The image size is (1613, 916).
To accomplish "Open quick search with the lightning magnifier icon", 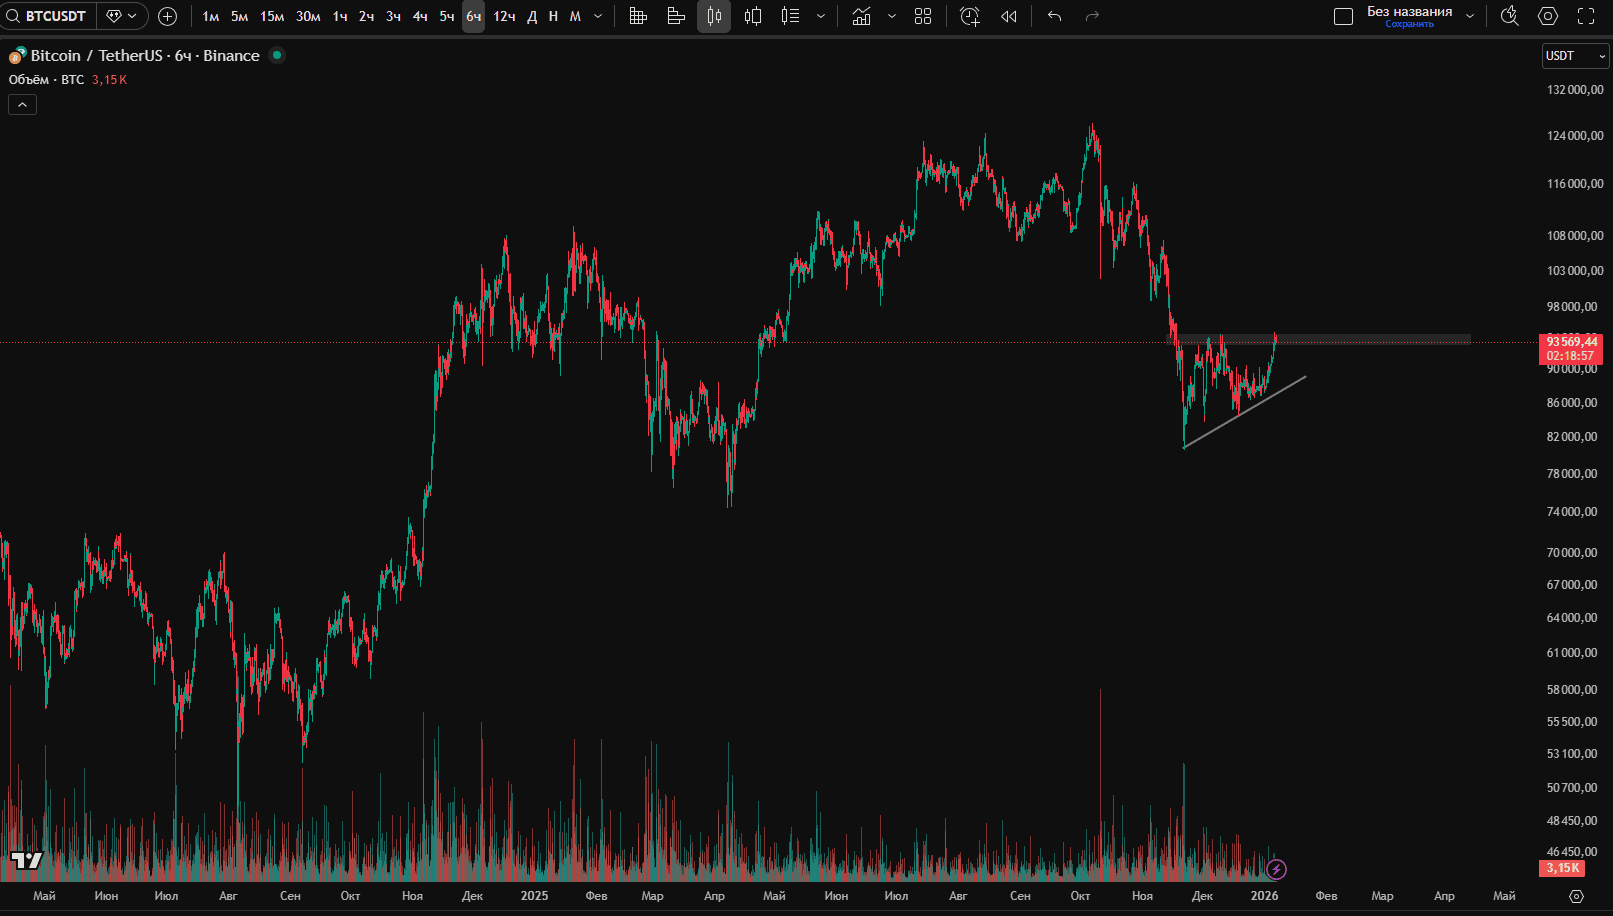I will [1509, 16].
